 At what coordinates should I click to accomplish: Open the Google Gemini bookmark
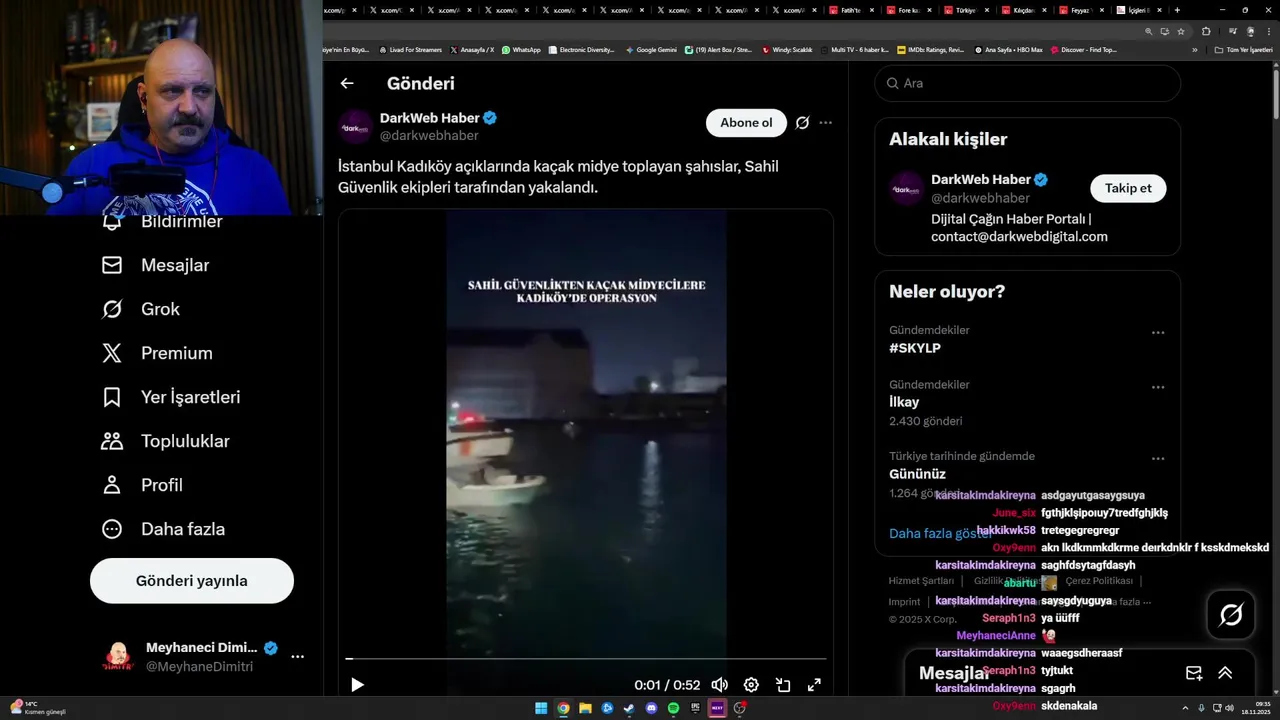coord(651,49)
